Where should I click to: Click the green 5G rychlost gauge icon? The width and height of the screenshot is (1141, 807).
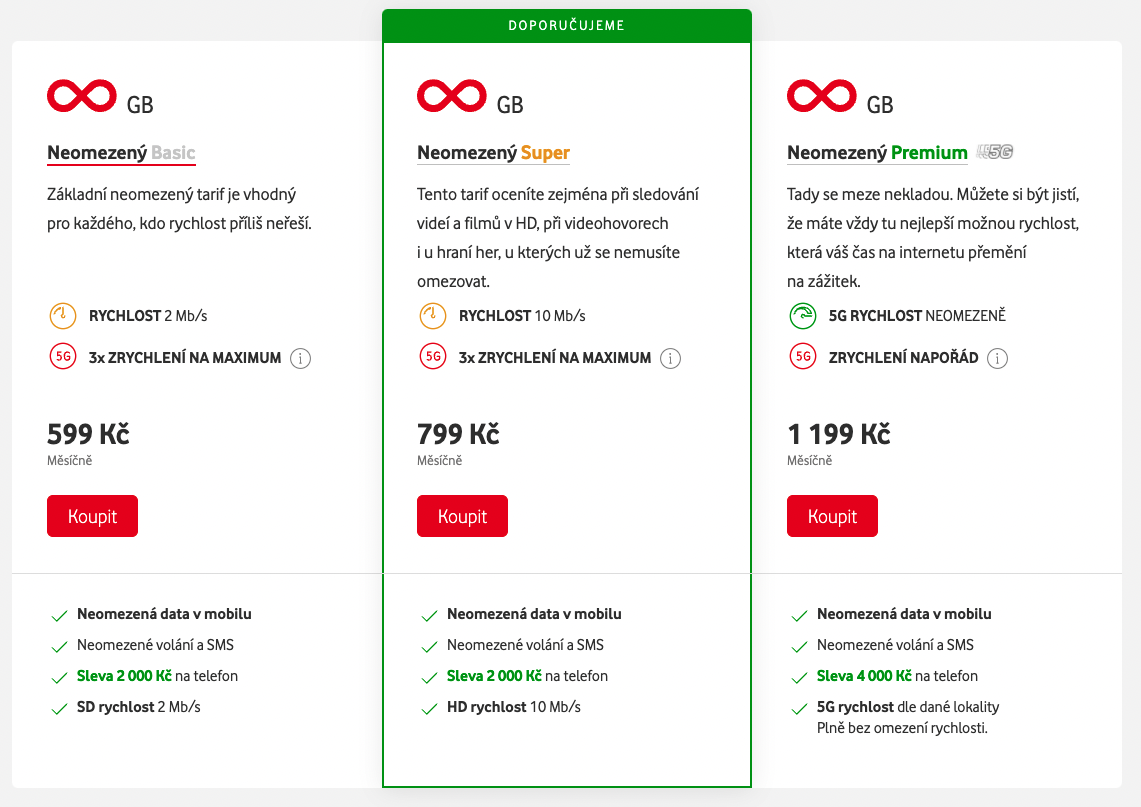[x=802, y=316]
